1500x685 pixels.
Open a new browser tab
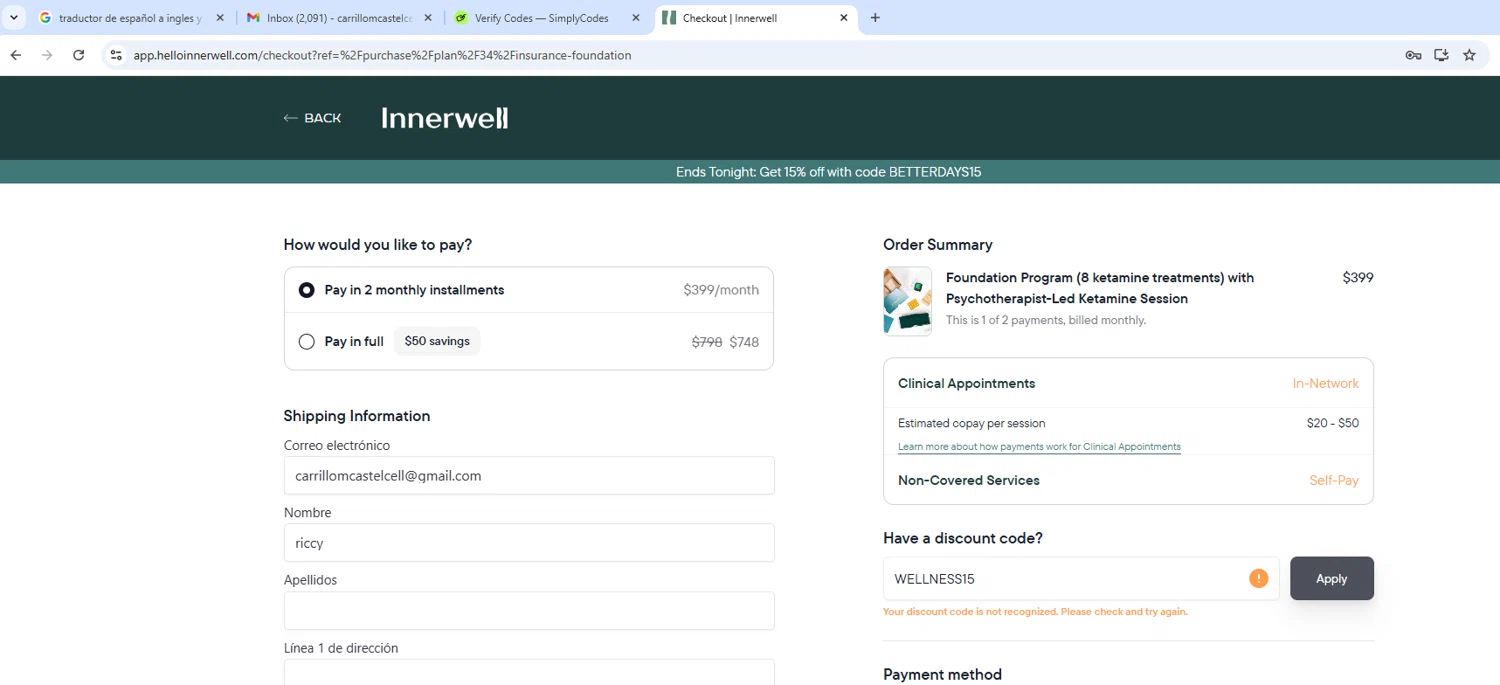click(x=875, y=18)
